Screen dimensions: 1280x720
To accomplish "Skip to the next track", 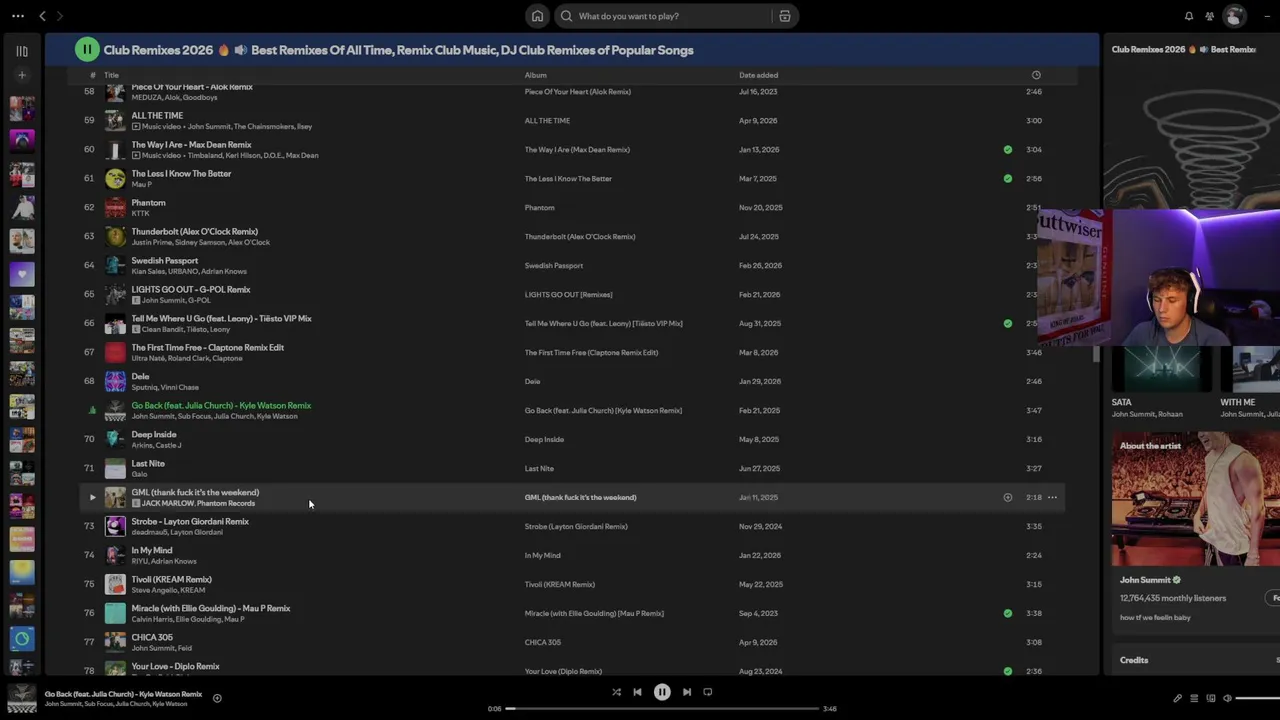I will pos(687,692).
